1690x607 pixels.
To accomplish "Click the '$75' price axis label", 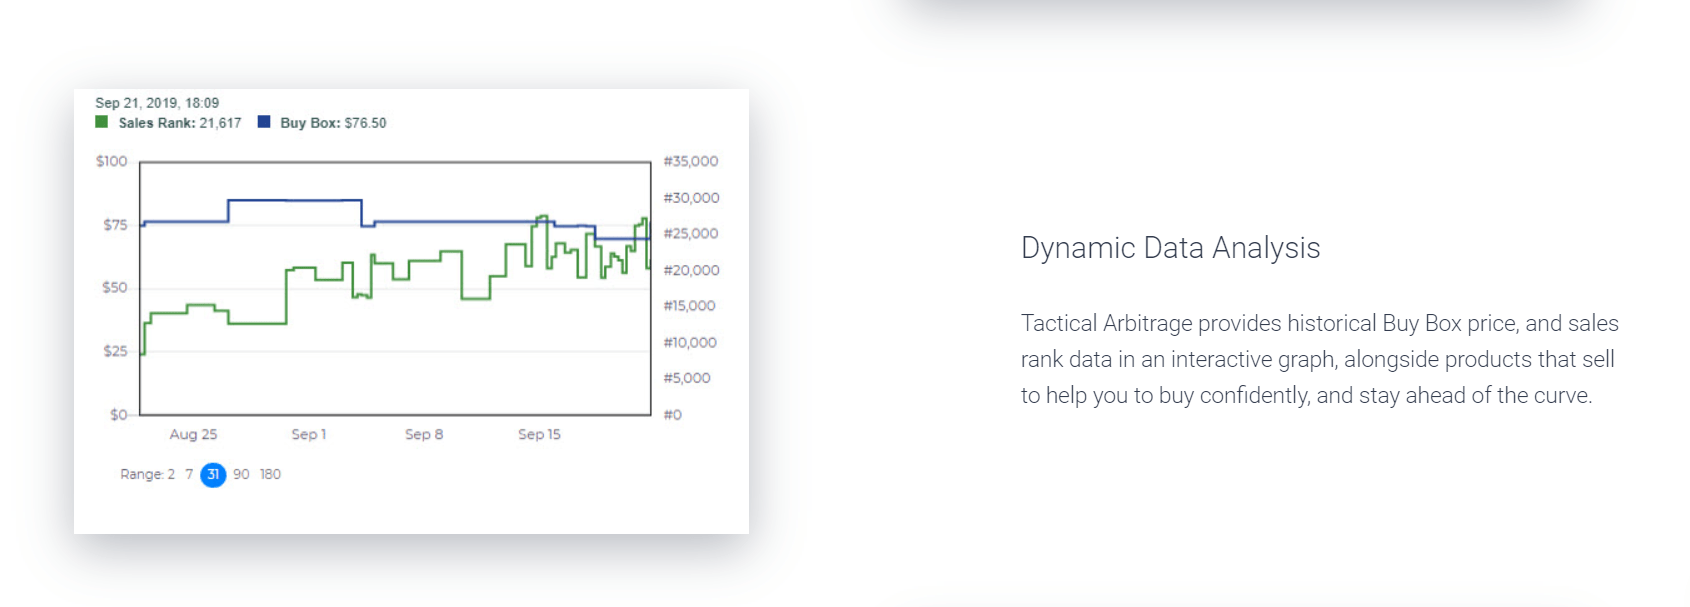I will [116, 225].
